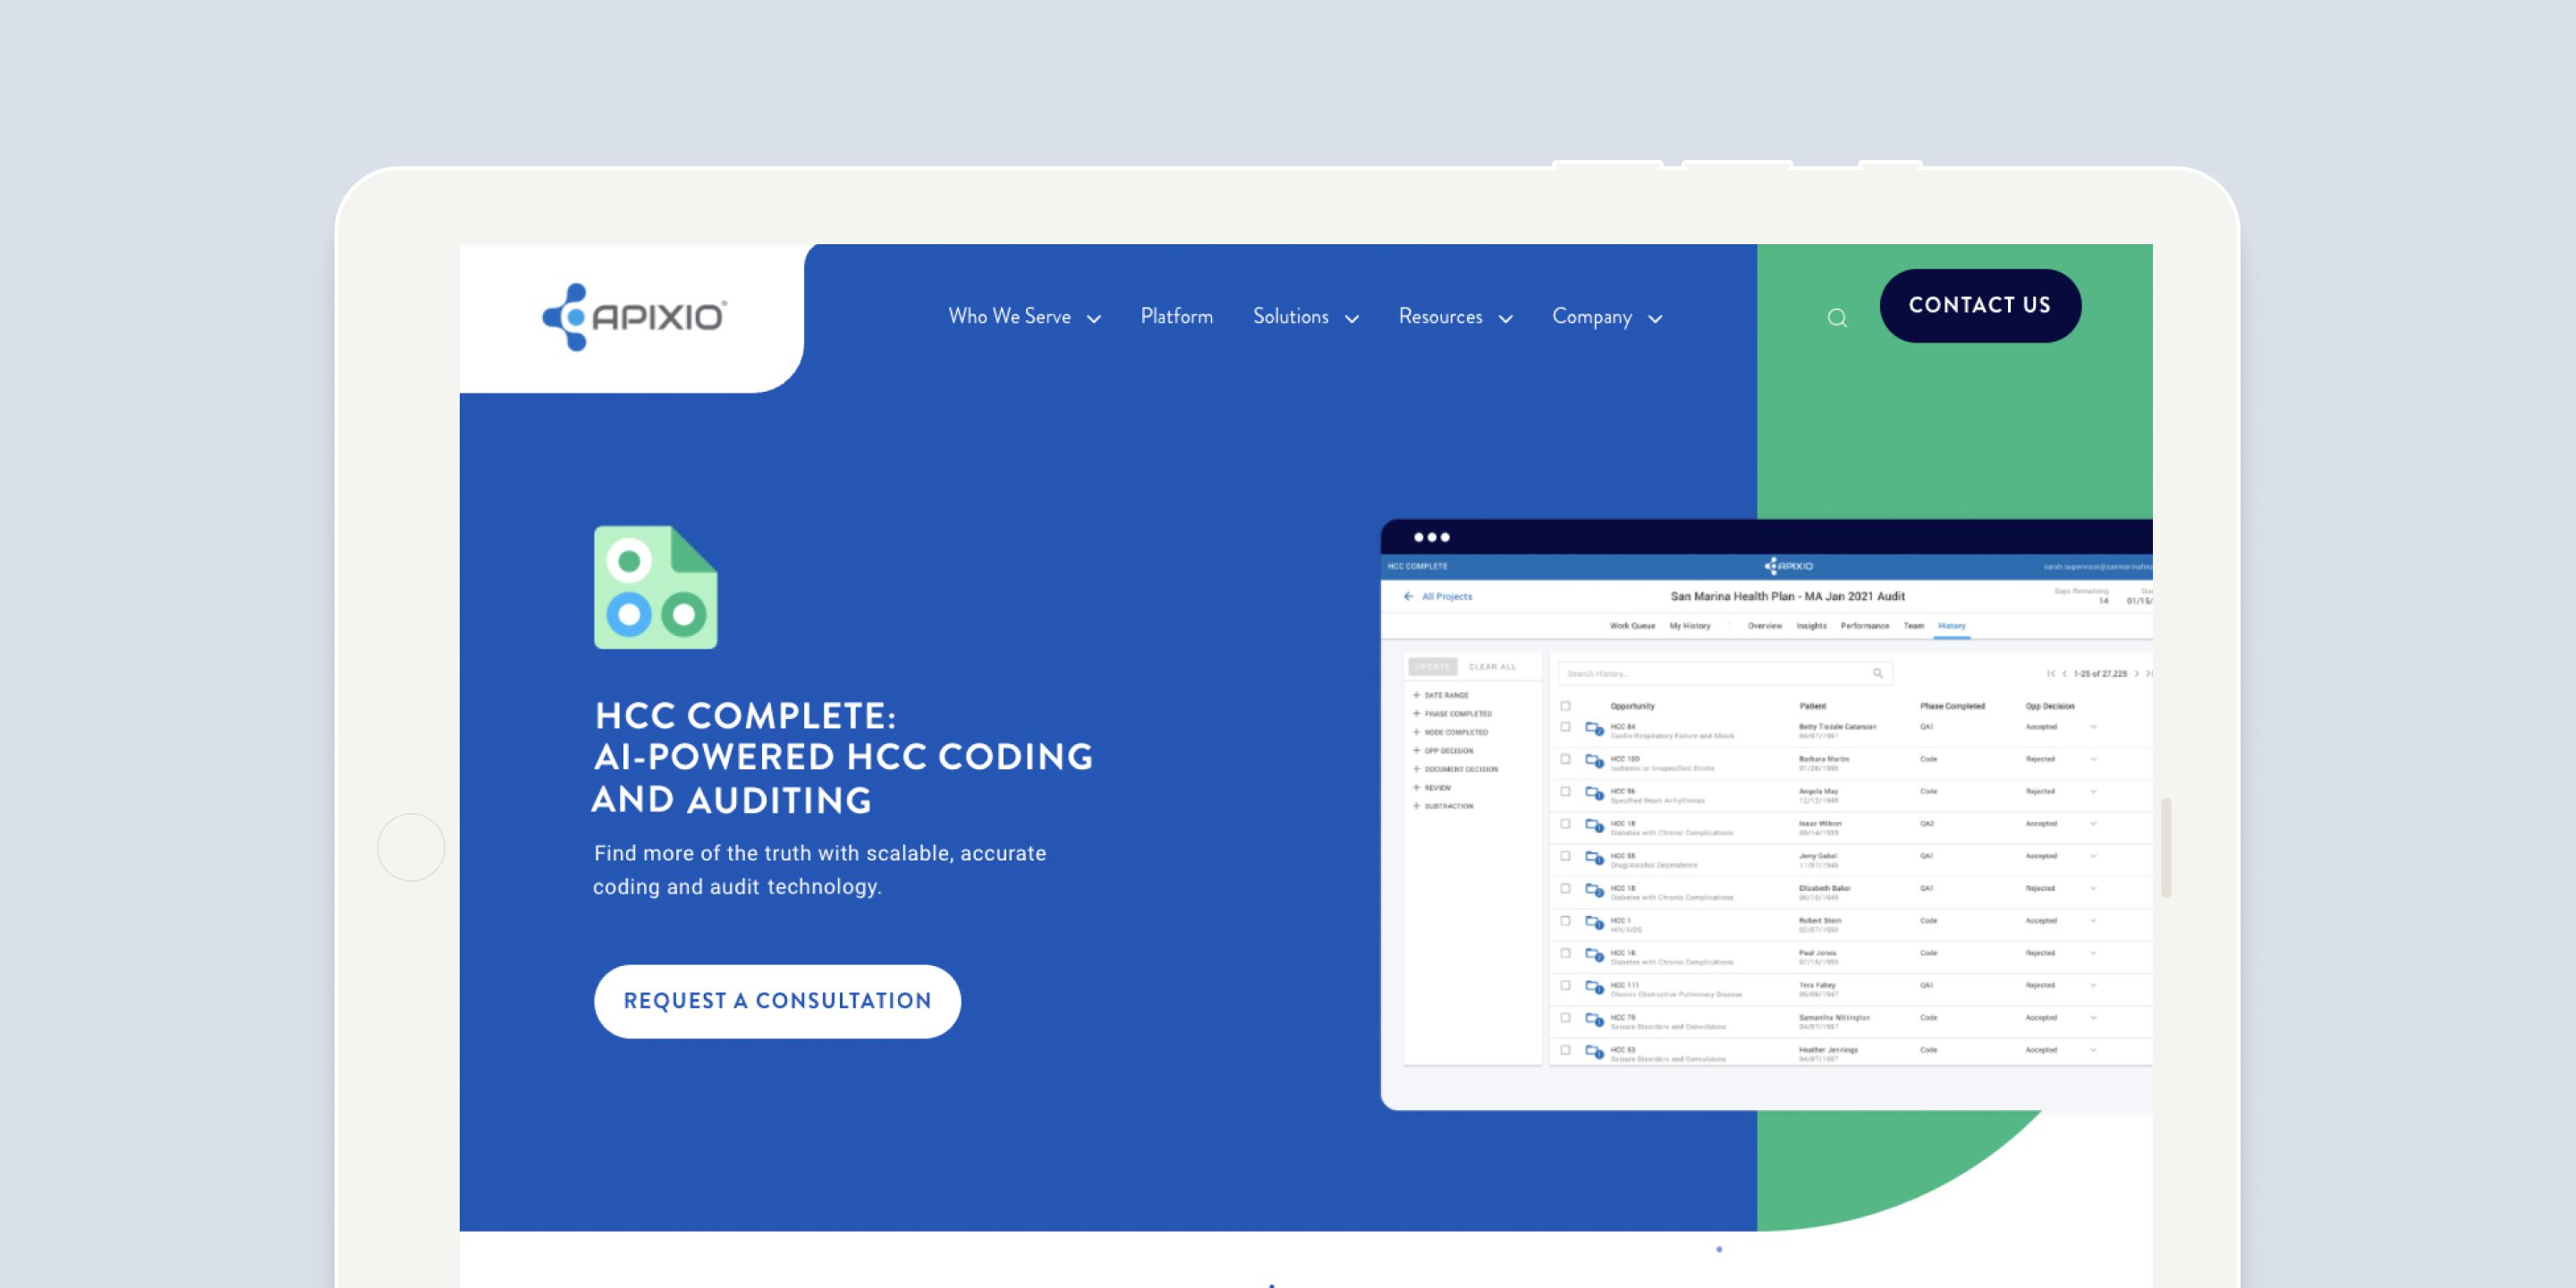The width and height of the screenshot is (2576, 1288).
Task: Click the tablet home button circle
Action: [x=411, y=847]
